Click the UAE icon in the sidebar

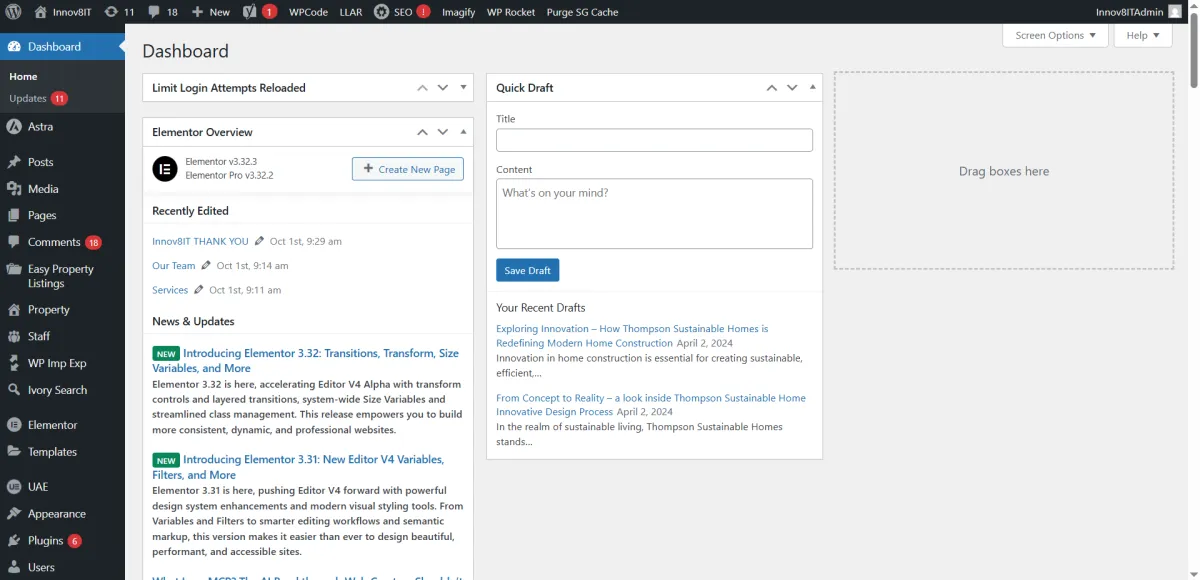14,487
